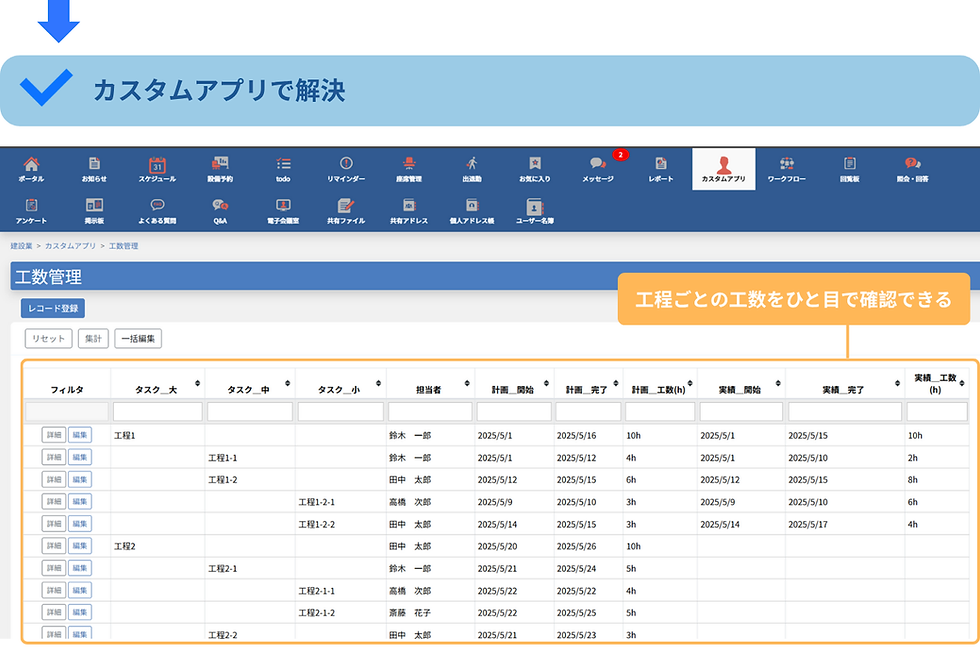Select the 斎藤 花子 assignee cell
Screen dimensions: 980x653
(431, 613)
